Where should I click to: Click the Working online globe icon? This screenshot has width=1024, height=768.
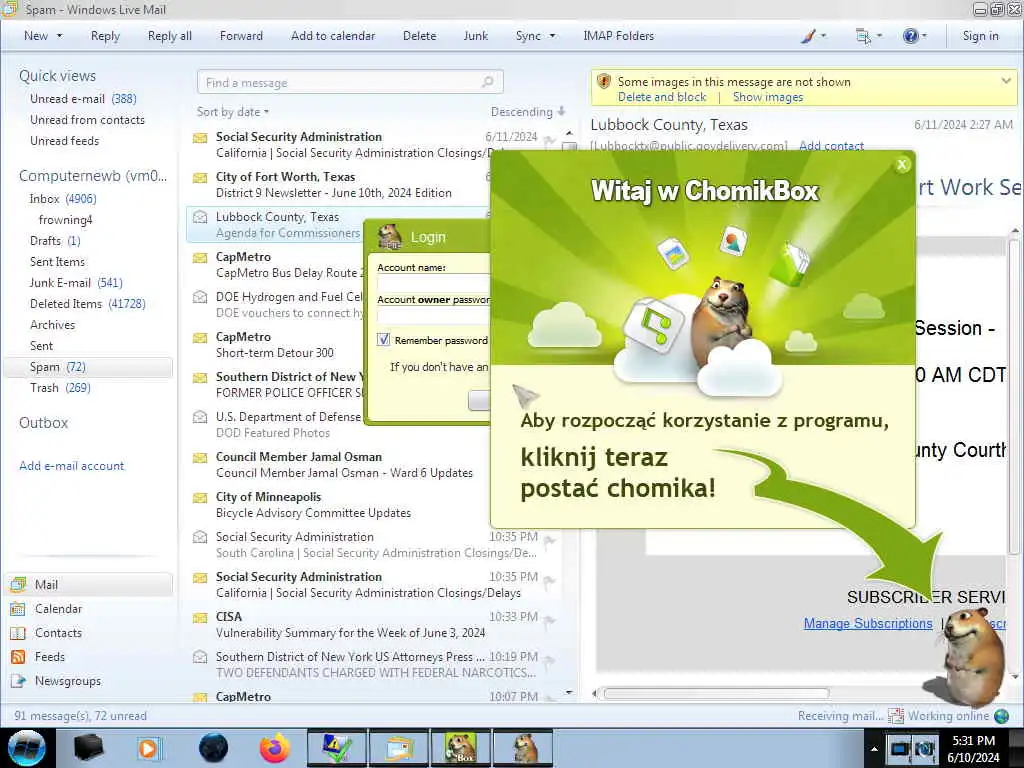click(1001, 716)
